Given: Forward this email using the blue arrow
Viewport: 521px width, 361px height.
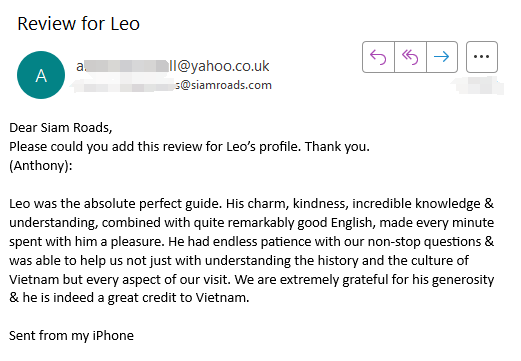Looking at the screenshot, I should coord(442,57).
